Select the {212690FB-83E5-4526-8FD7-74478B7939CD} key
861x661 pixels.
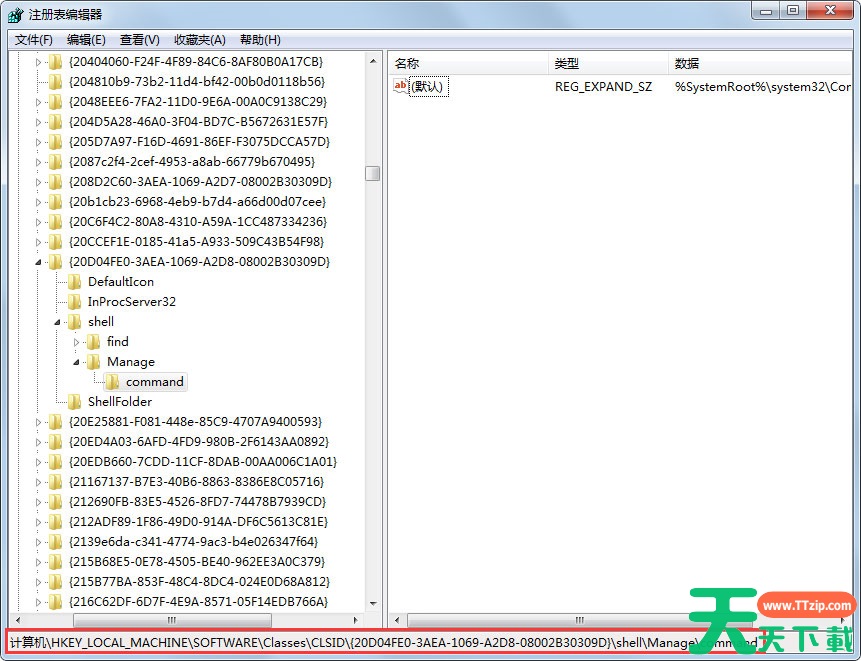tap(197, 502)
